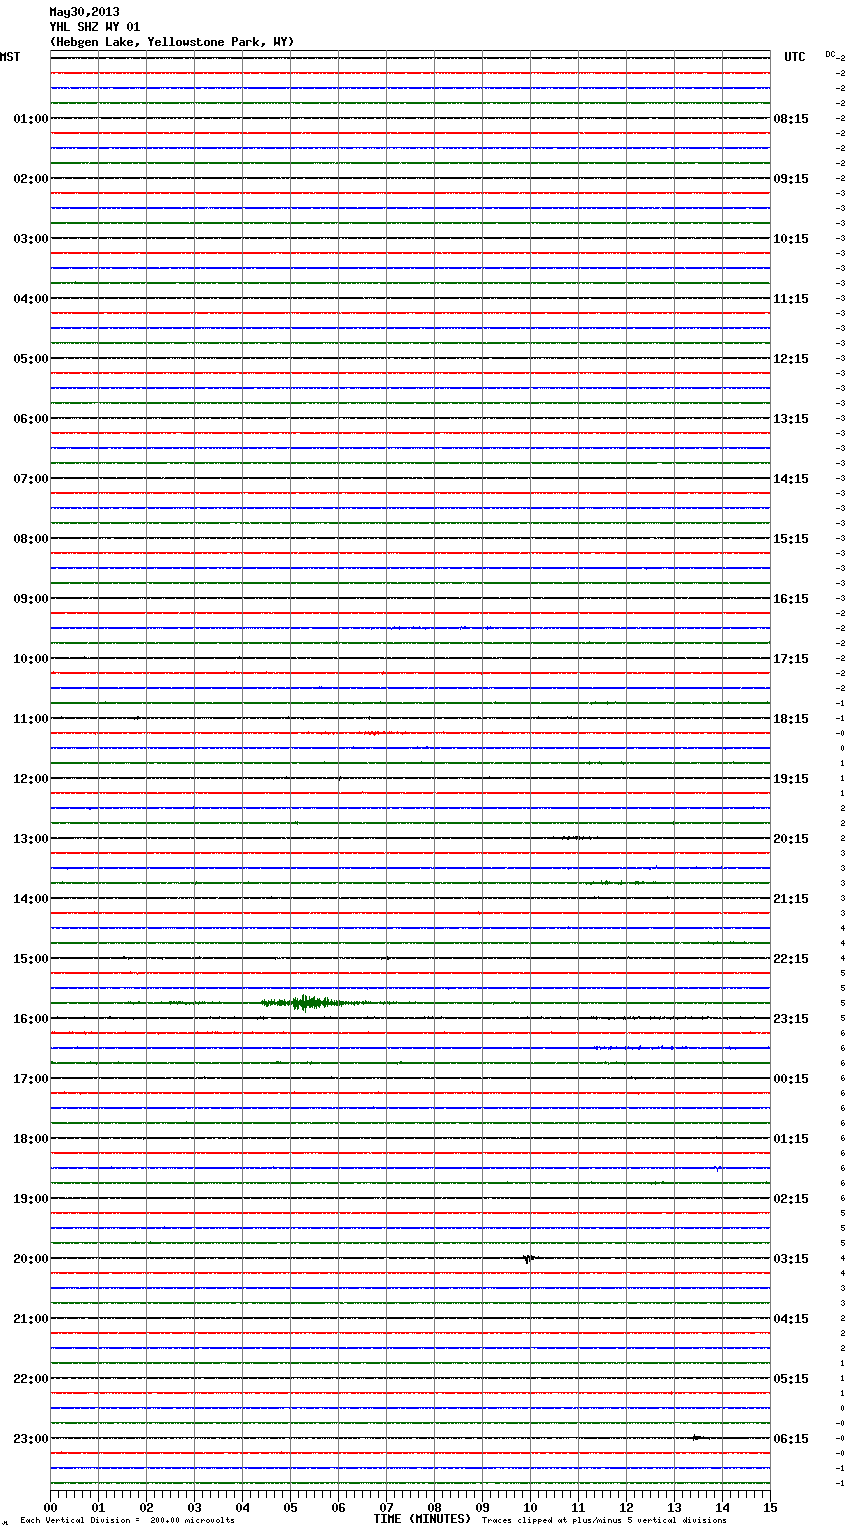Select the 04:00 MST time label
Image resolution: width=850 pixels, height=1534 pixels.
[31, 299]
